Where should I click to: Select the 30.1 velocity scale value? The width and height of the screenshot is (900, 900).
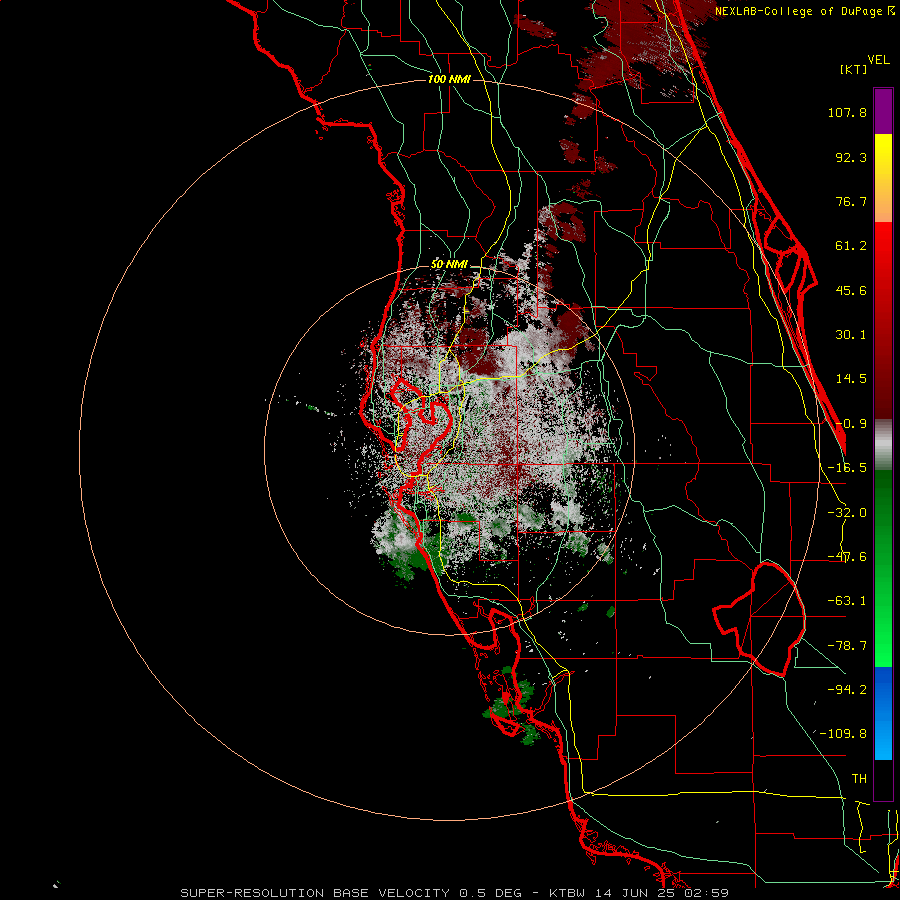tap(851, 335)
